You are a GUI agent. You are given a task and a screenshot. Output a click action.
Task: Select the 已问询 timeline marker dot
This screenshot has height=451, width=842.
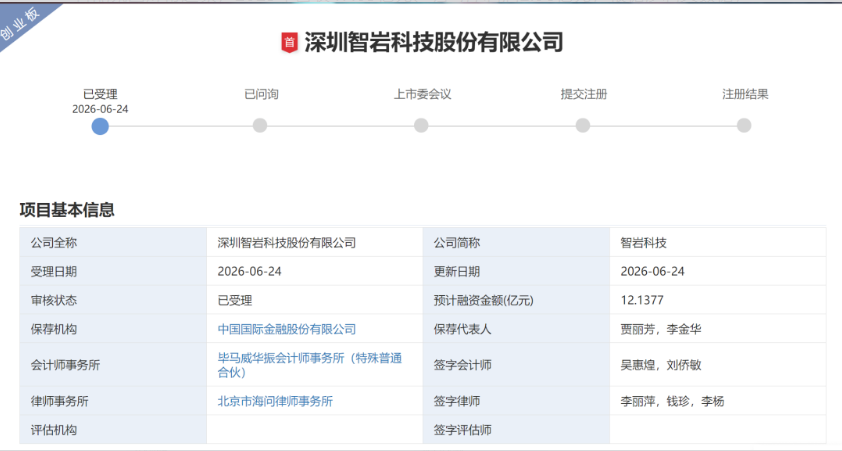[x=260, y=126]
